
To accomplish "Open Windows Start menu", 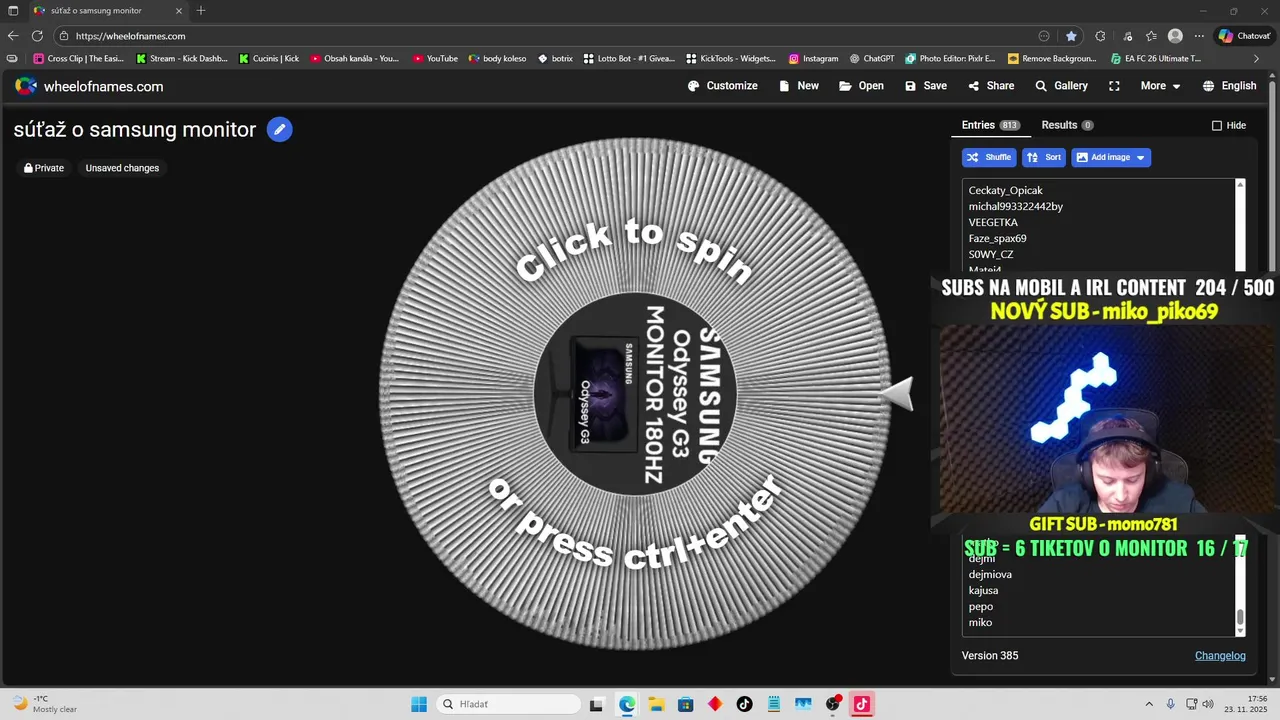I will pos(418,704).
